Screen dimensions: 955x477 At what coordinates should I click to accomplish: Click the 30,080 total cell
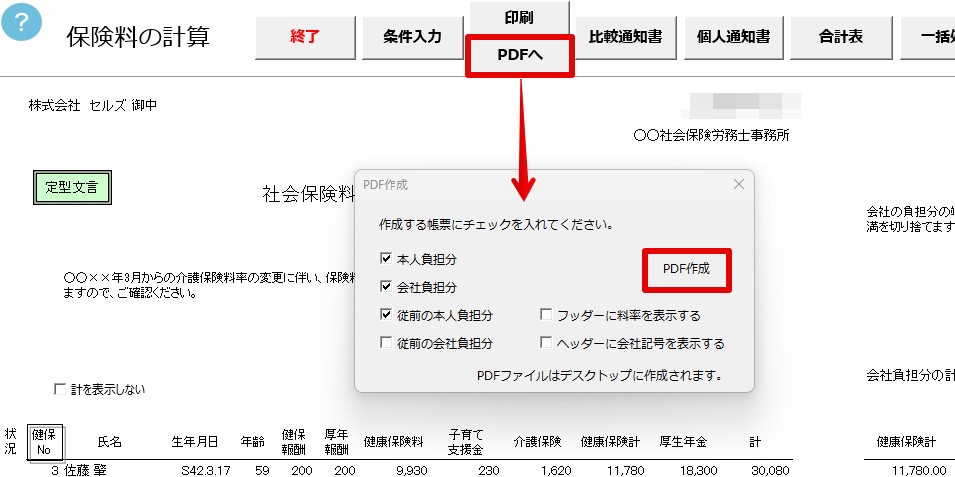point(772,471)
